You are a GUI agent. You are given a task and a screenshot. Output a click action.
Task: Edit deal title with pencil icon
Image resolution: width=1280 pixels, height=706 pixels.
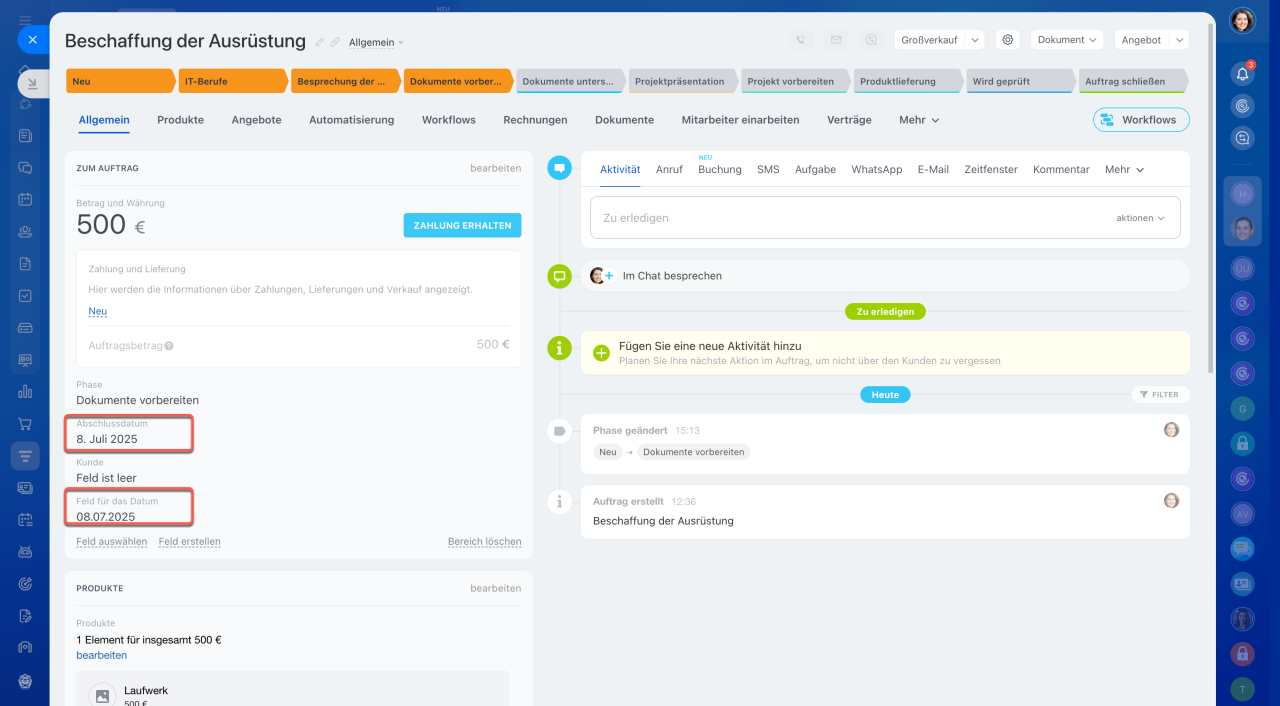(x=320, y=42)
